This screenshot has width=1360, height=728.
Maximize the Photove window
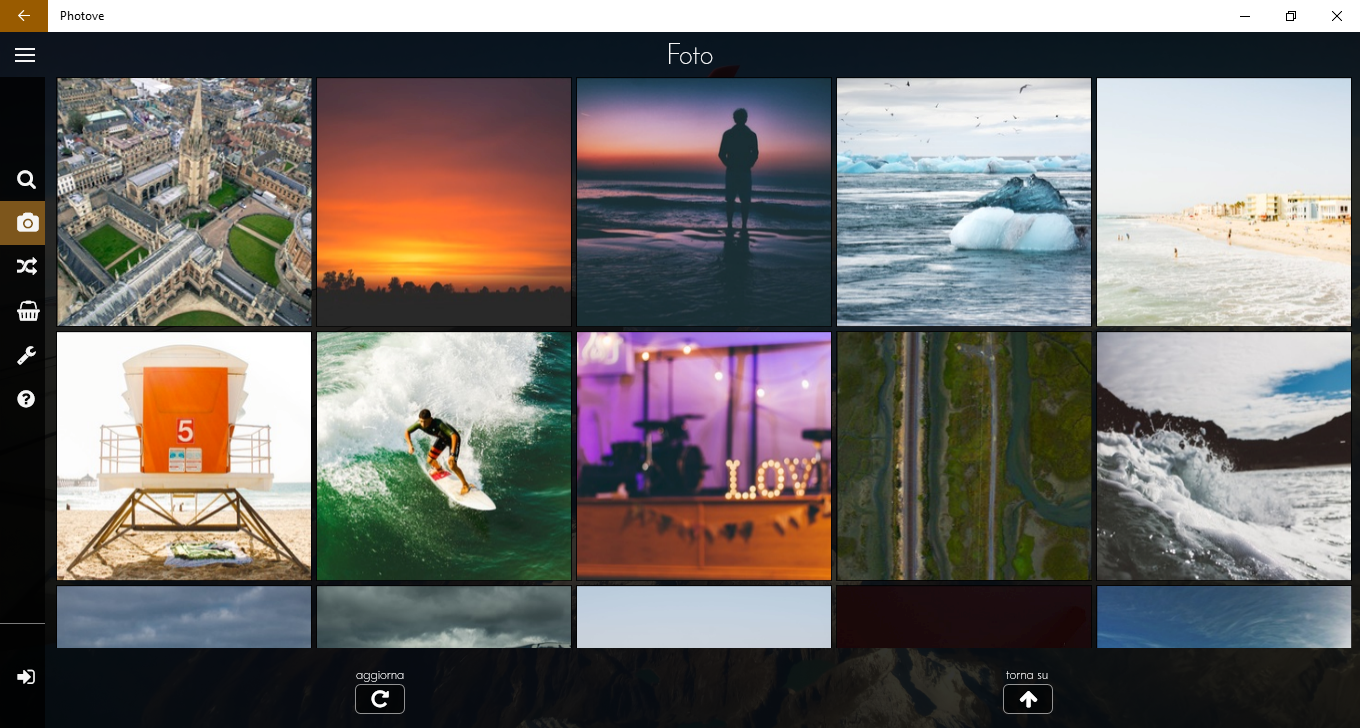click(1291, 16)
